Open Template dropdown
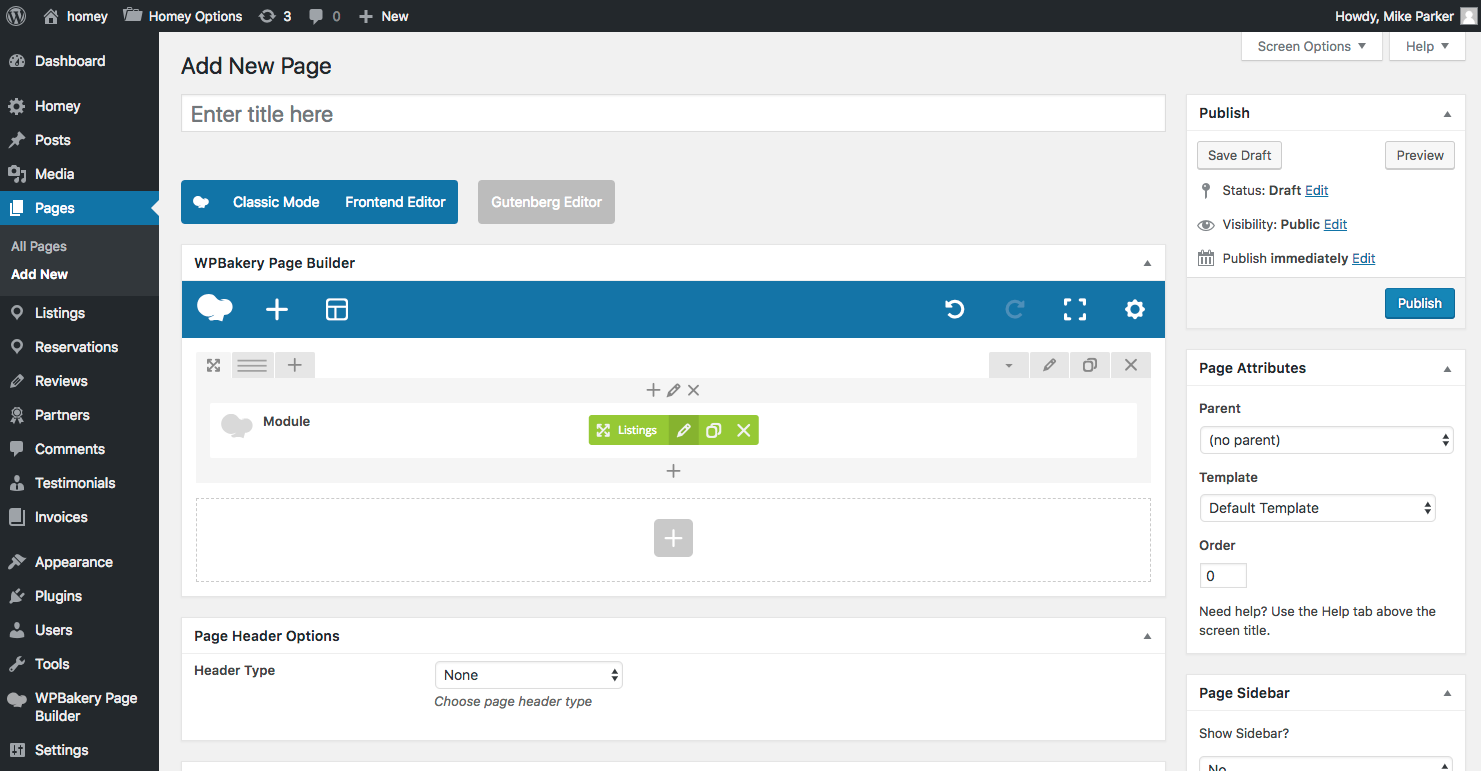The width and height of the screenshot is (1481, 771). tap(1317, 508)
